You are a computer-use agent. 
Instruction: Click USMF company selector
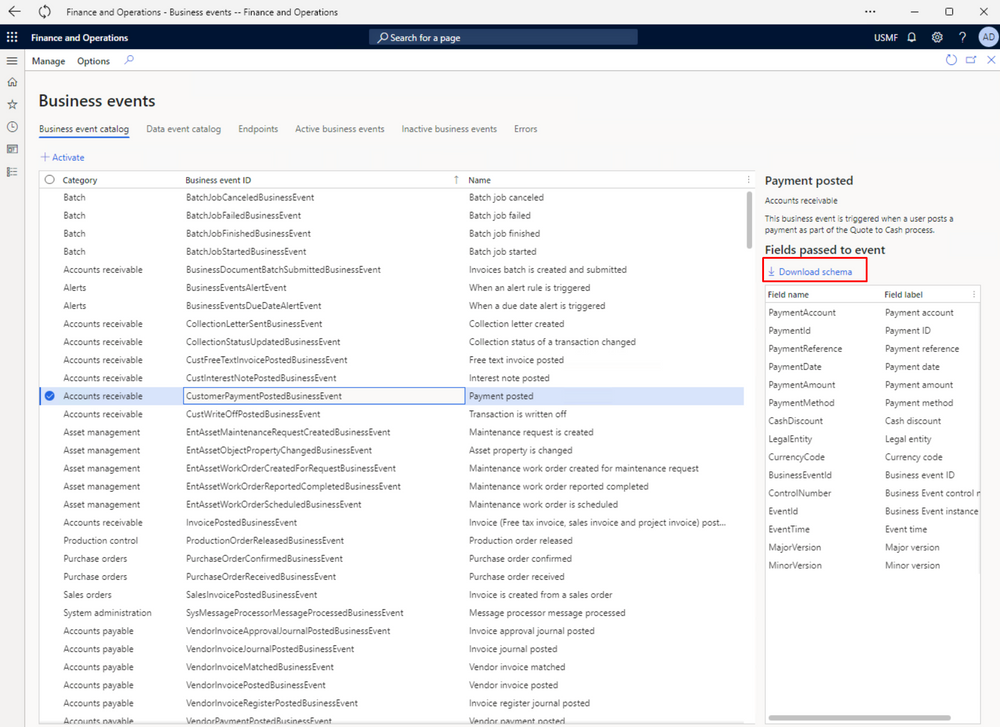[885, 38]
